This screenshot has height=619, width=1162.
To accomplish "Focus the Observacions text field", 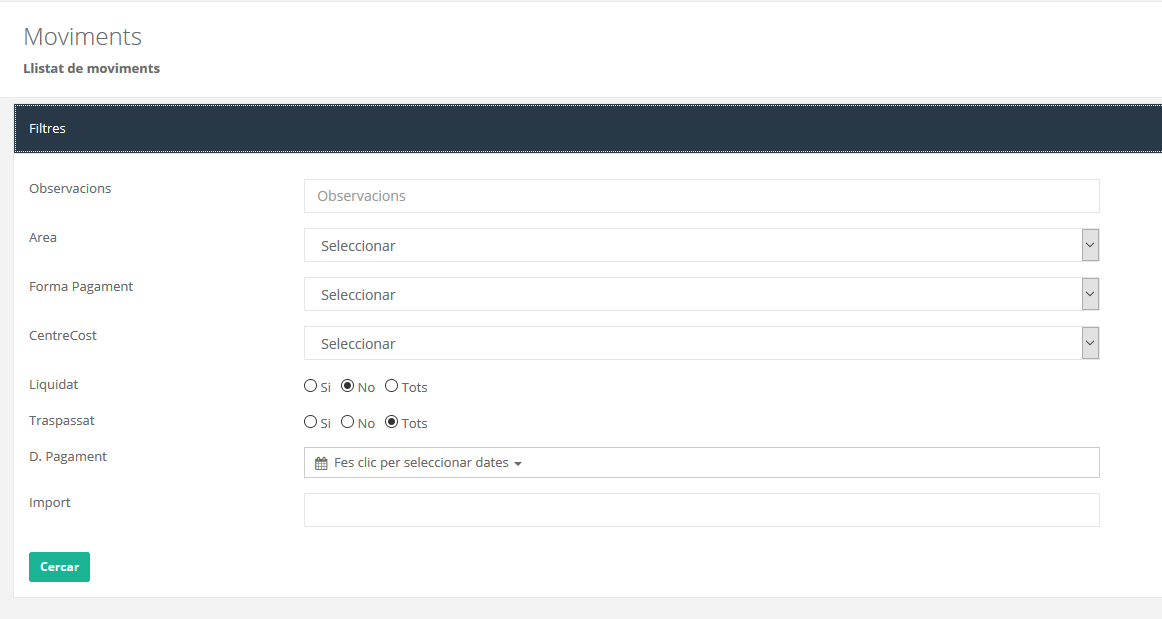I will tap(701, 196).
